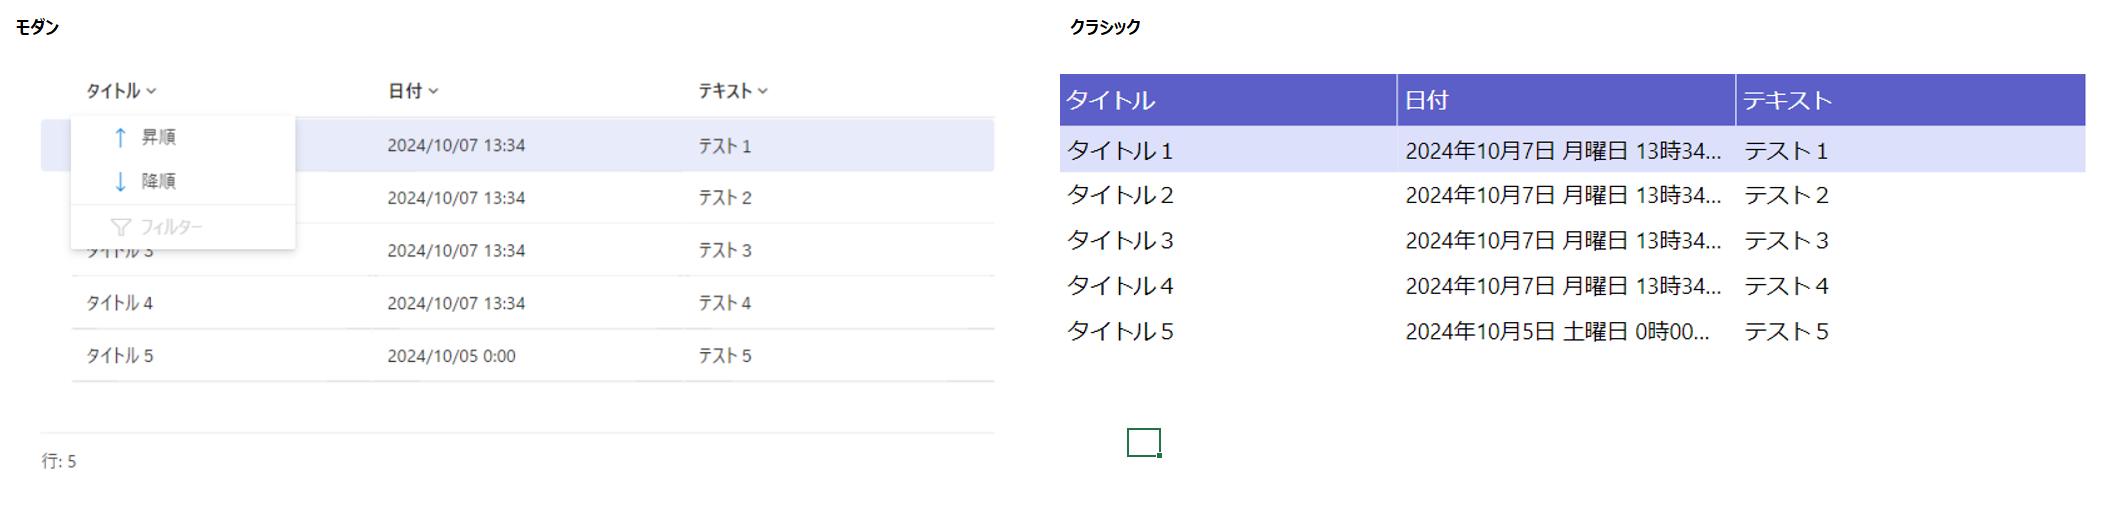This screenshot has height=505, width=2115.
Task: Expand the タイトル column chevron
Action: (x=151, y=91)
